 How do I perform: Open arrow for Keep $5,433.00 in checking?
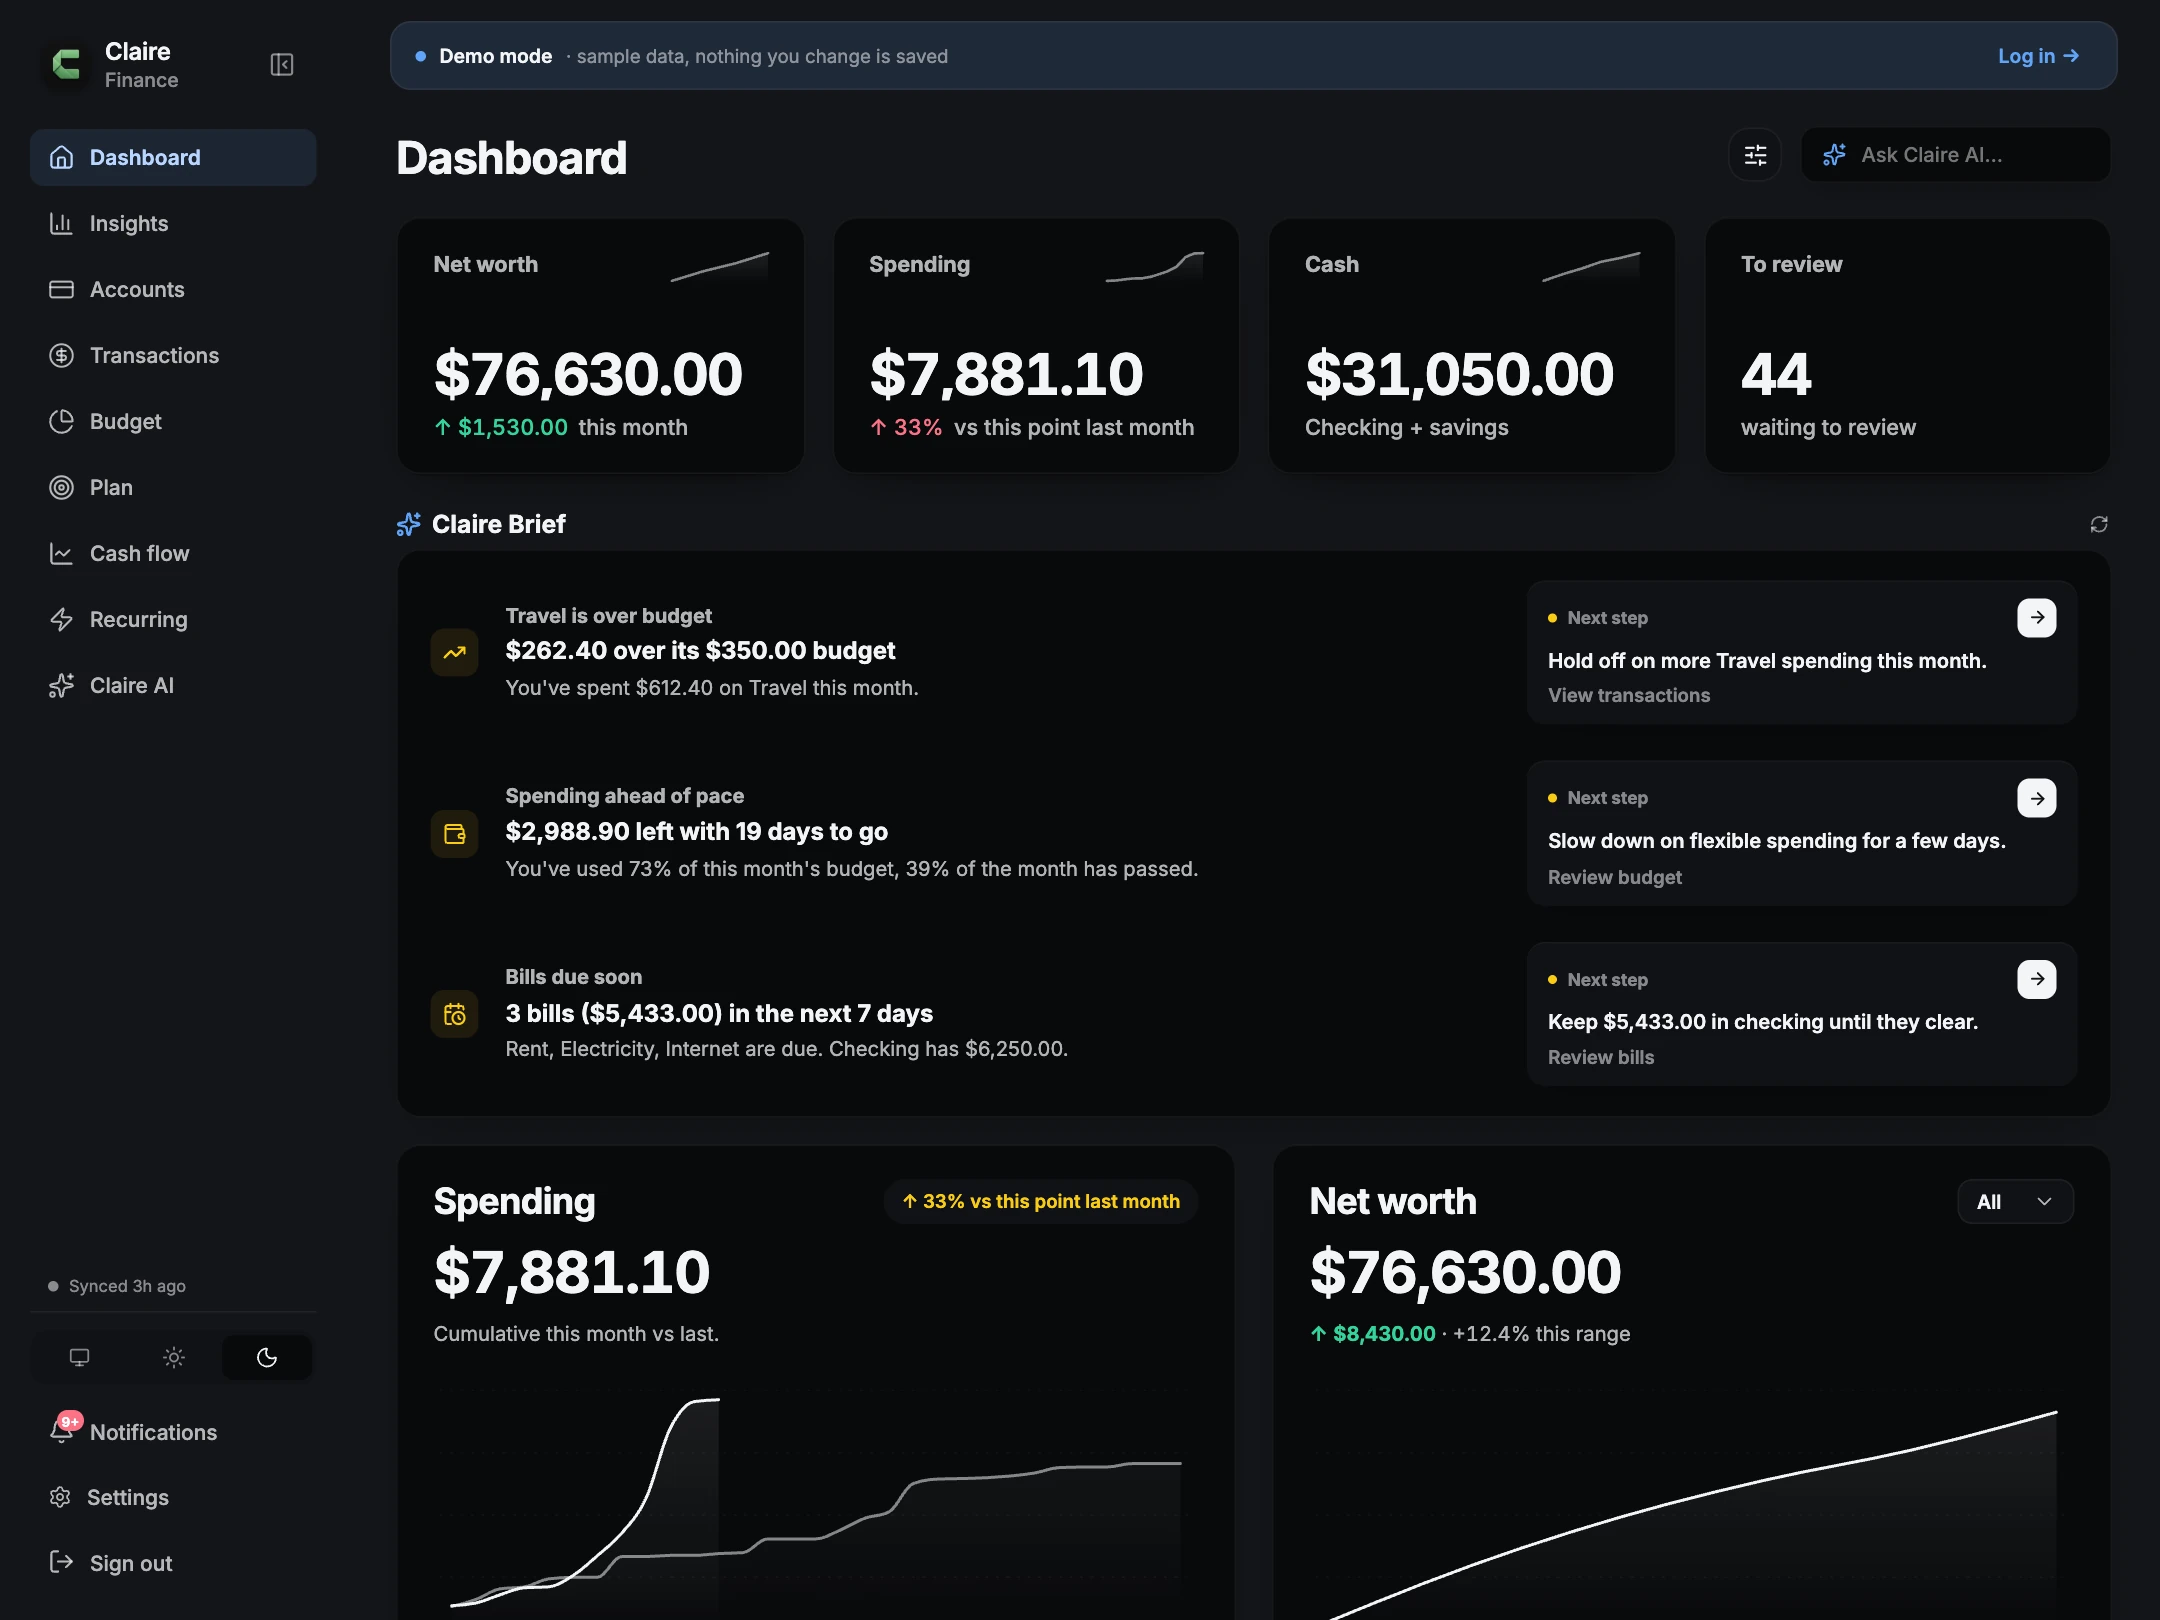point(2037,979)
